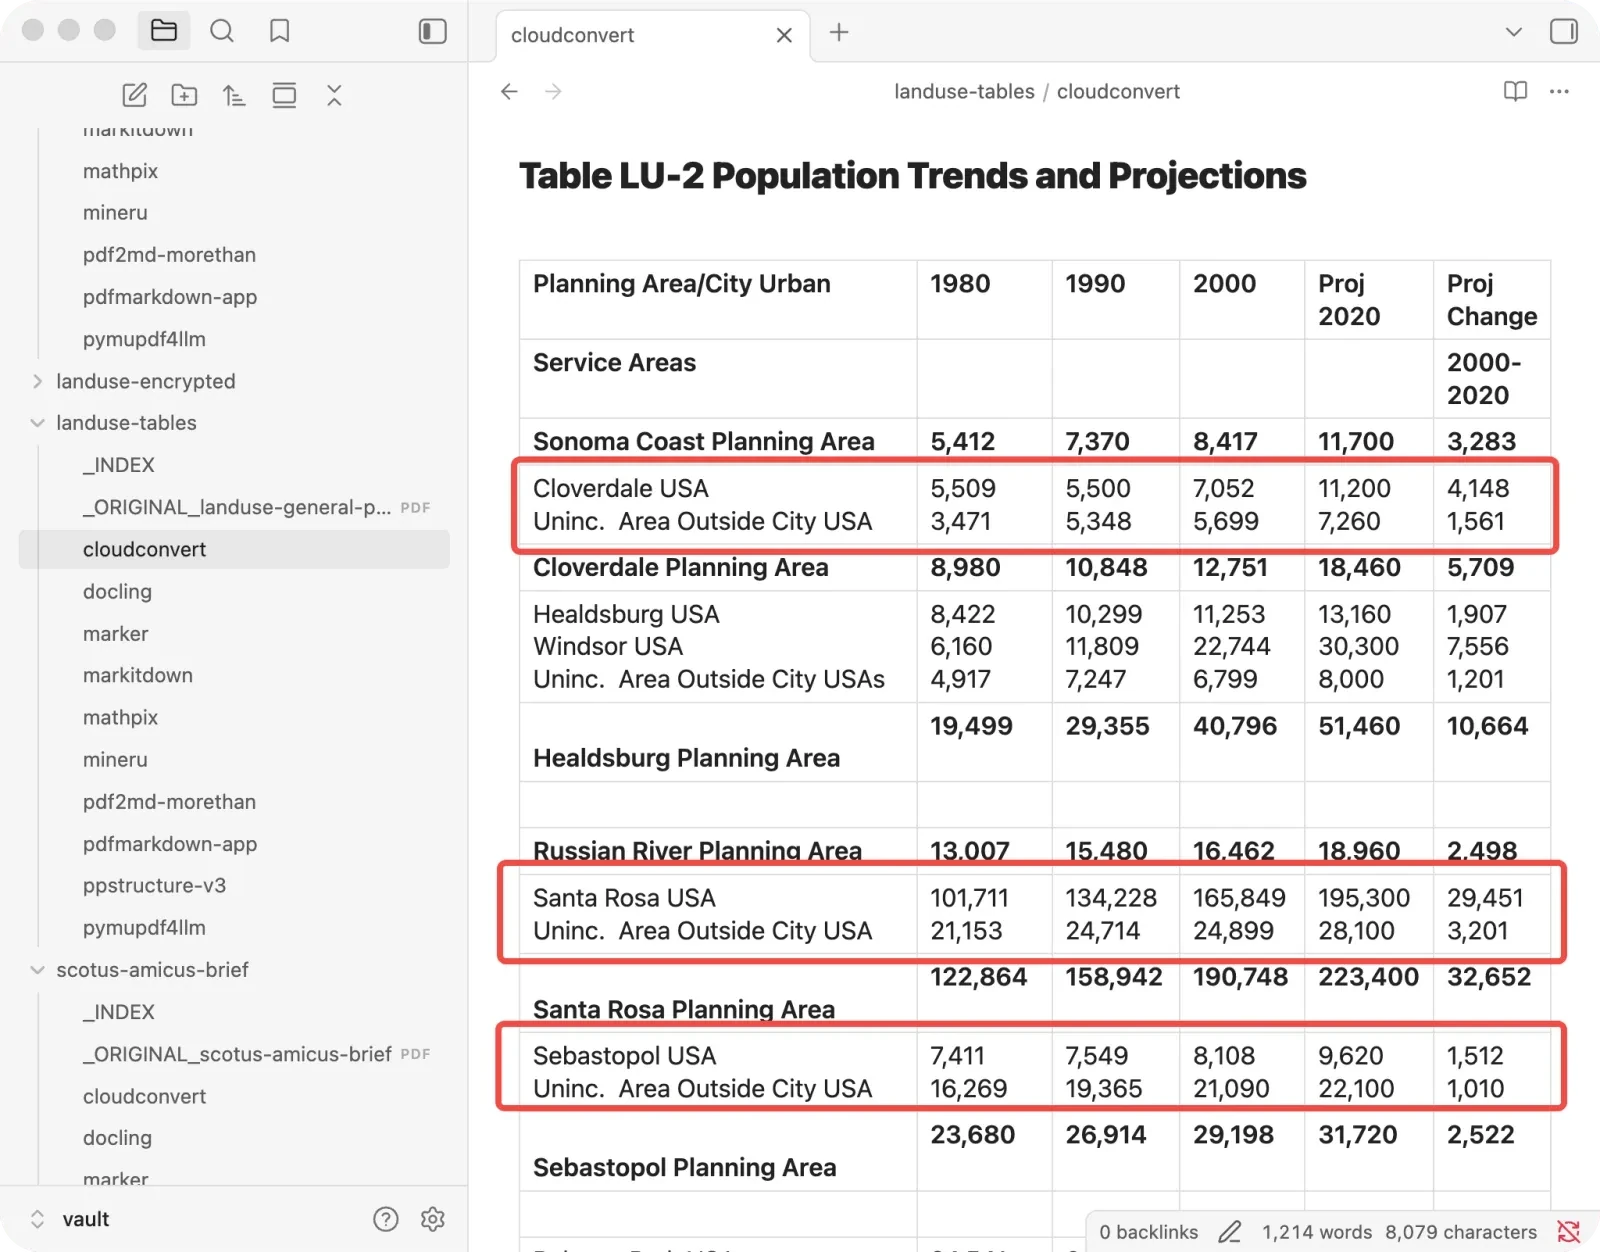Image resolution: width=1600 pixels, height=1252 pixels.
Task: Open the help question mark icon
Action: point(386,1219)
